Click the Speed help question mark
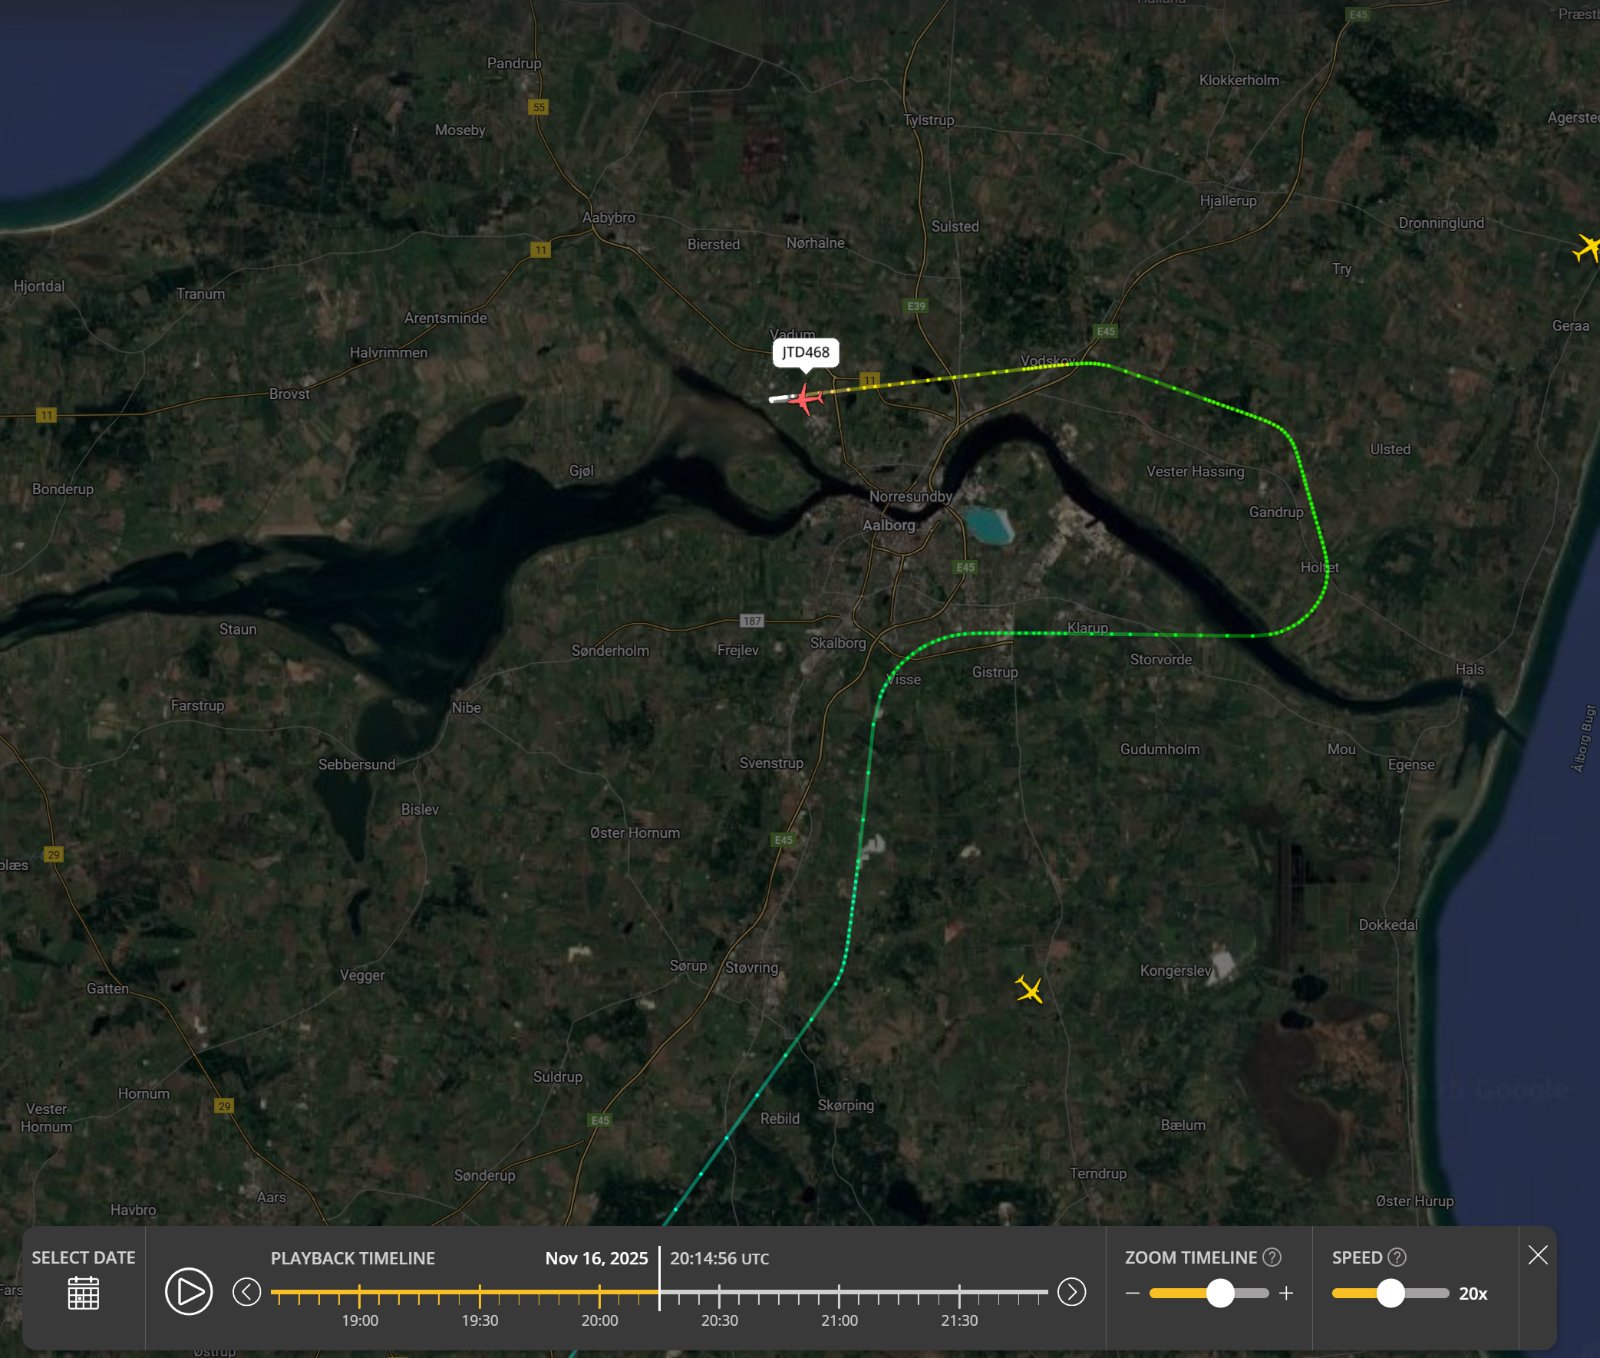Screen dimensions: 1600x1358 1397,1257
